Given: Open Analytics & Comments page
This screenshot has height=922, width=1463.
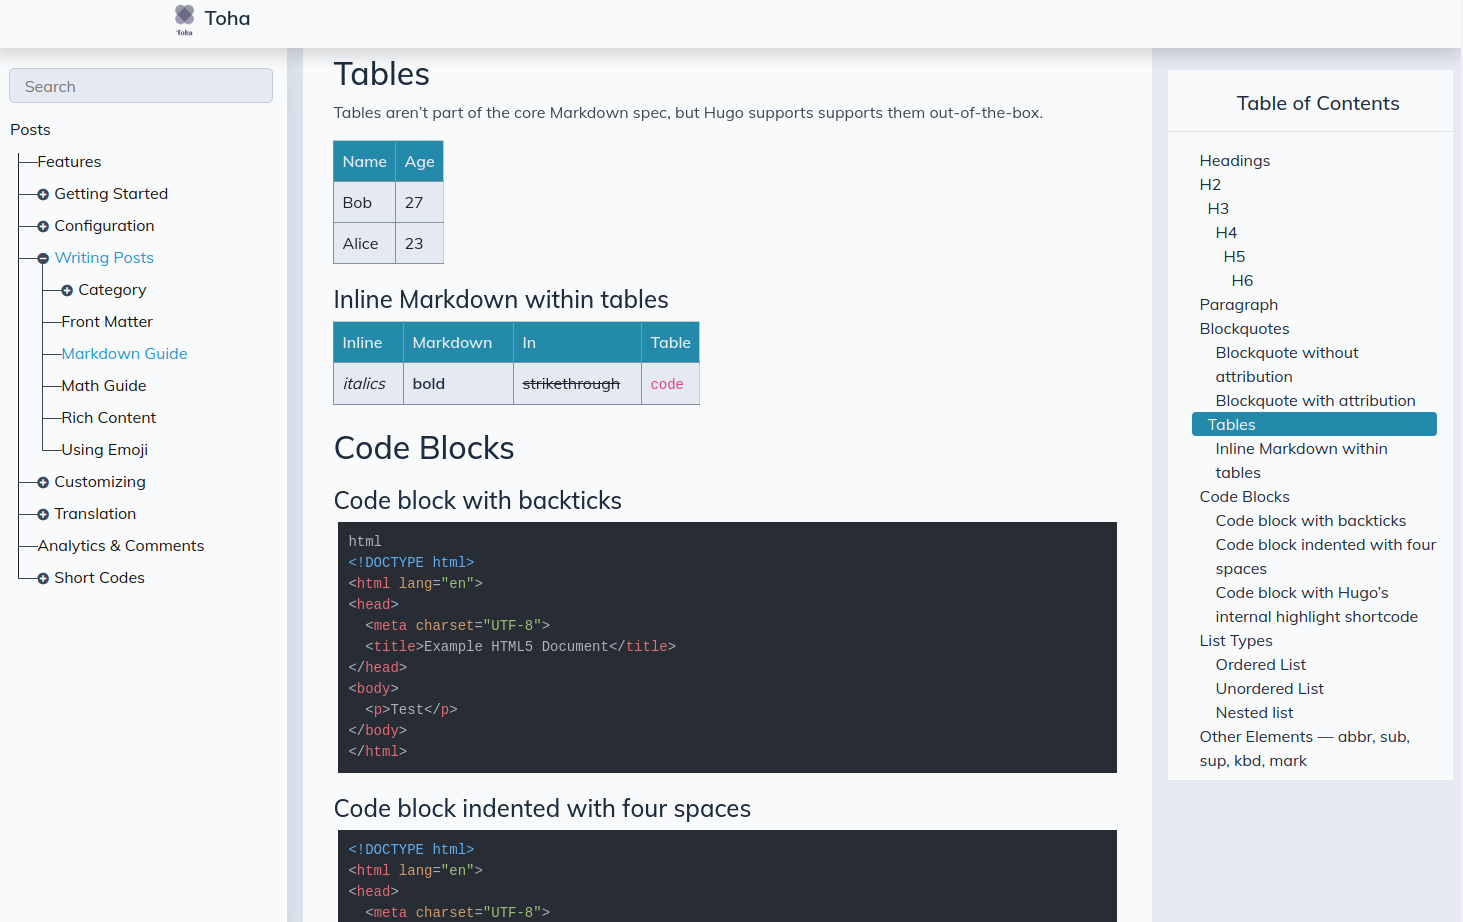Looking at the screenshot, I should pyautogui.click(x=121, y=546).
